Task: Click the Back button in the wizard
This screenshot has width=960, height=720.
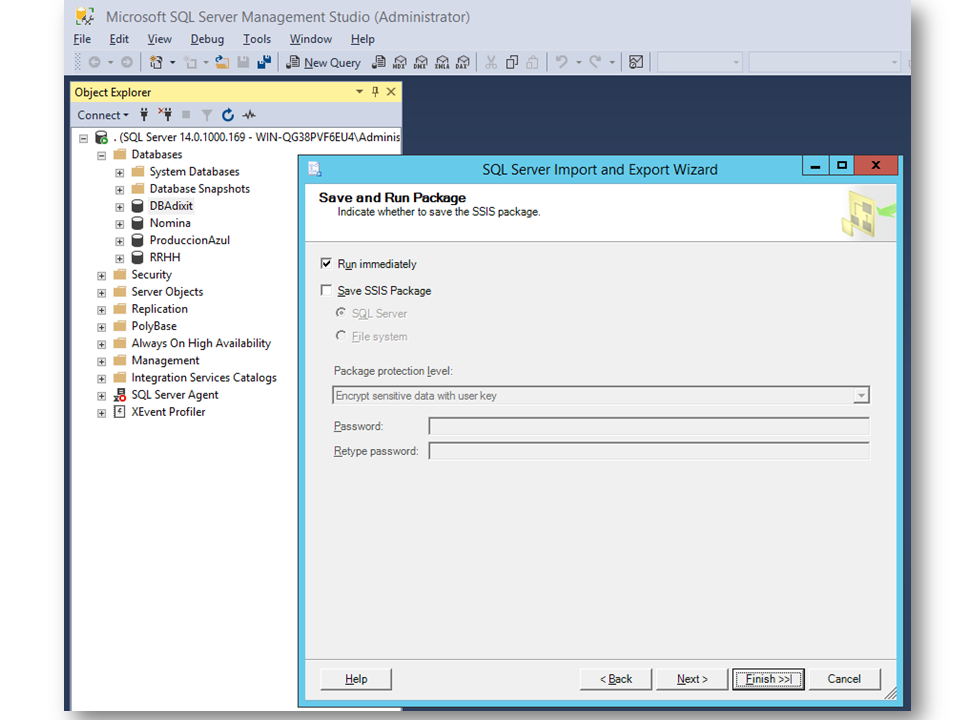Action: point(615,678)
